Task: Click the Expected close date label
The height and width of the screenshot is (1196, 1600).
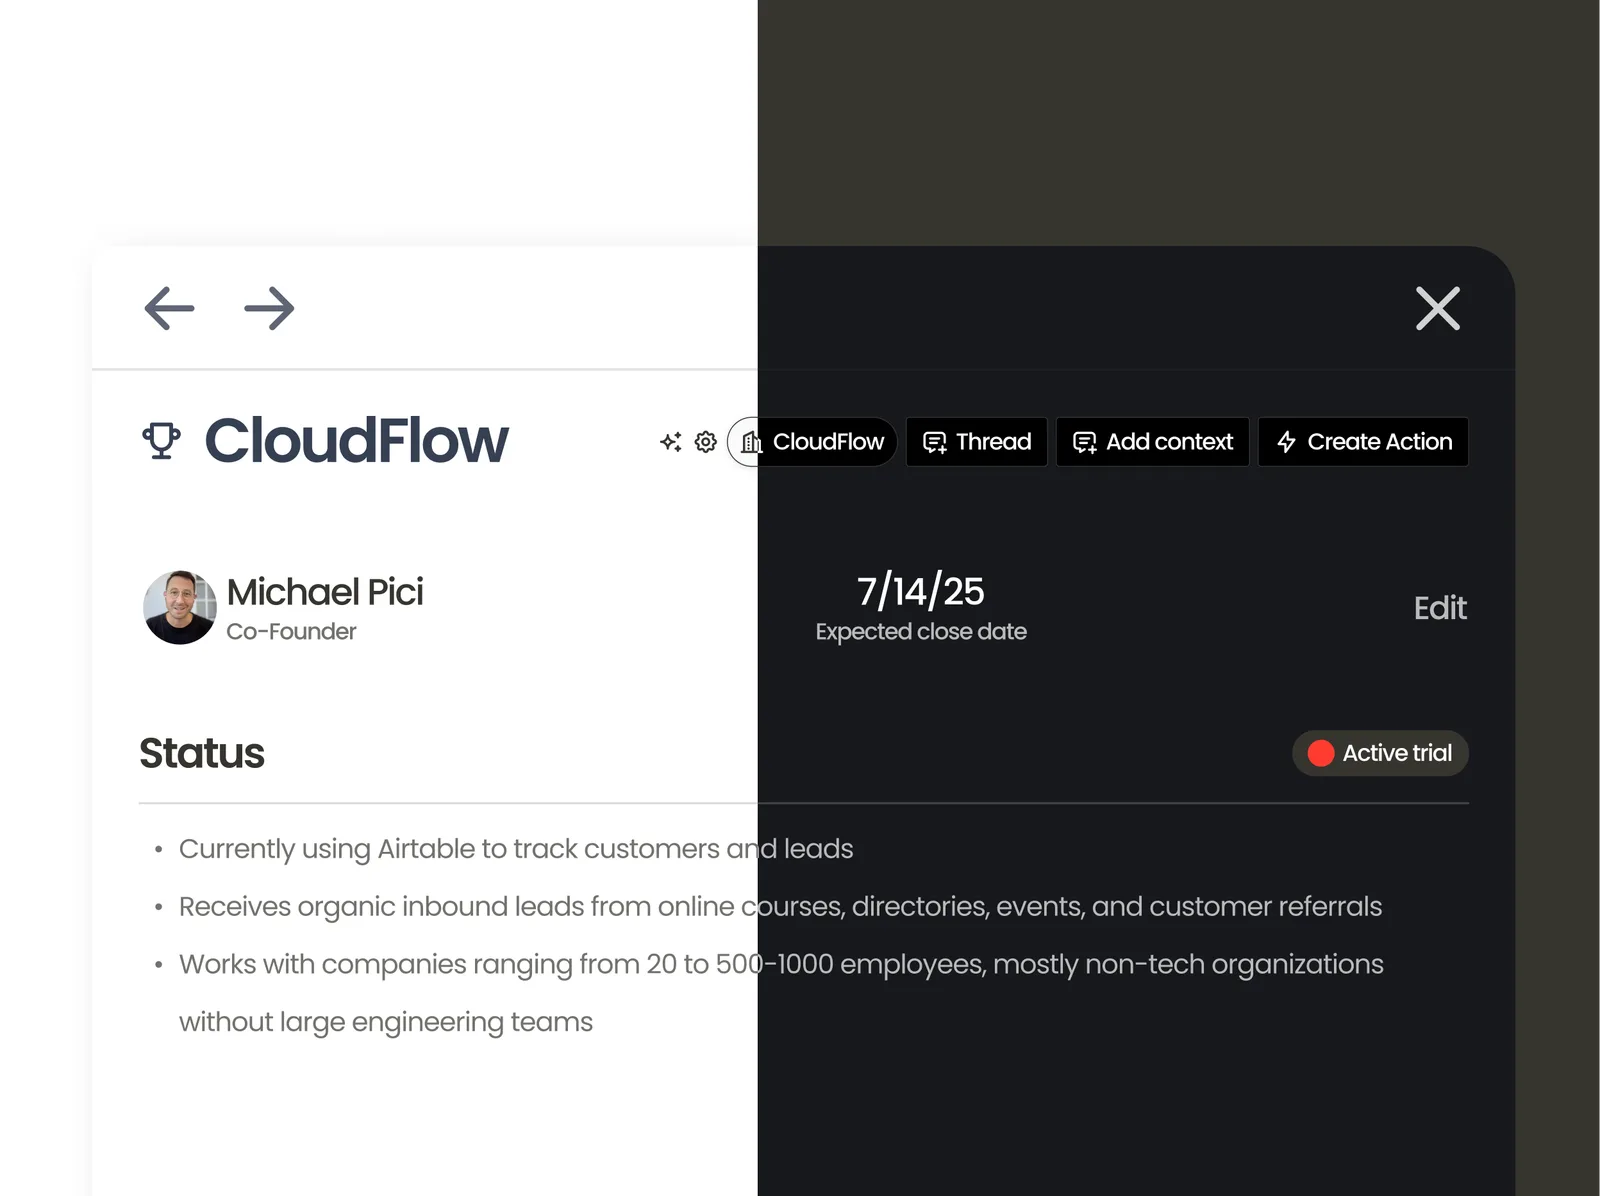Action: 921,632
